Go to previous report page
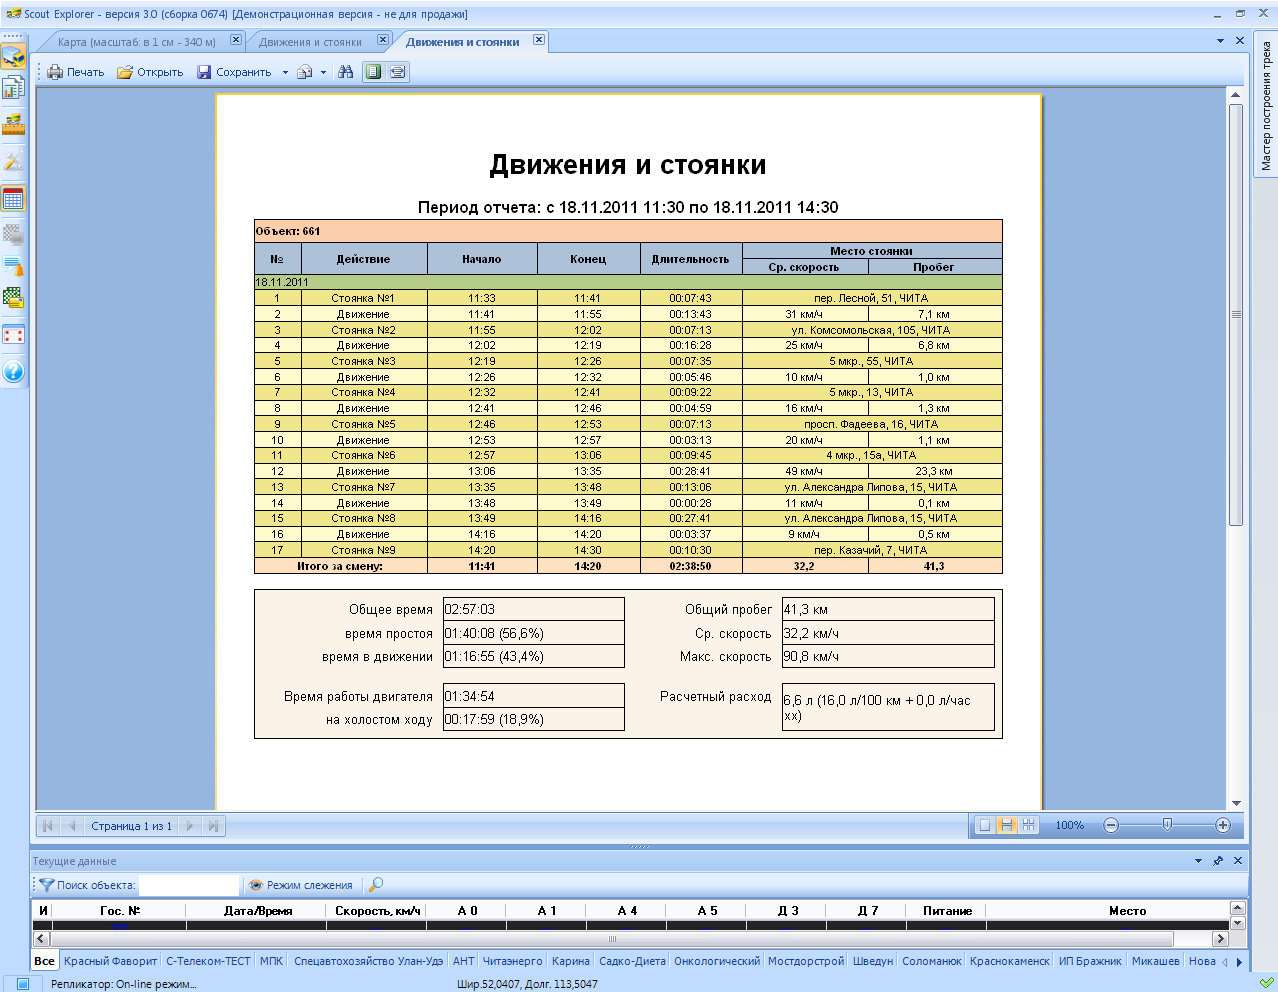1278x992 pixels. pyautogui.click(x=72, y=826)
